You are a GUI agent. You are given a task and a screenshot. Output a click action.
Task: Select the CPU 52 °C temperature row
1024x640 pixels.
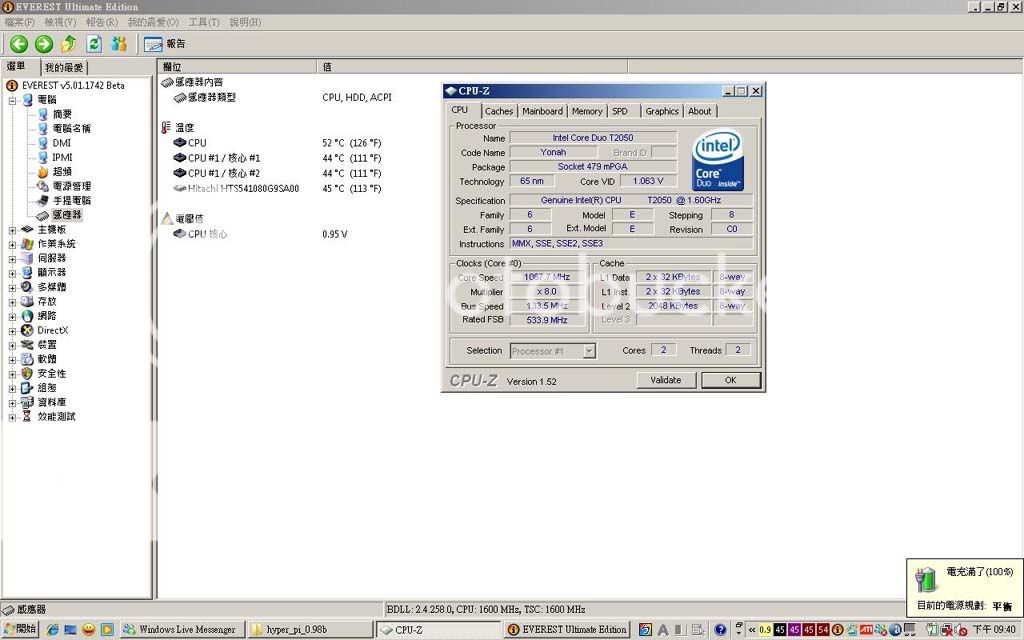tap(278, 143)
